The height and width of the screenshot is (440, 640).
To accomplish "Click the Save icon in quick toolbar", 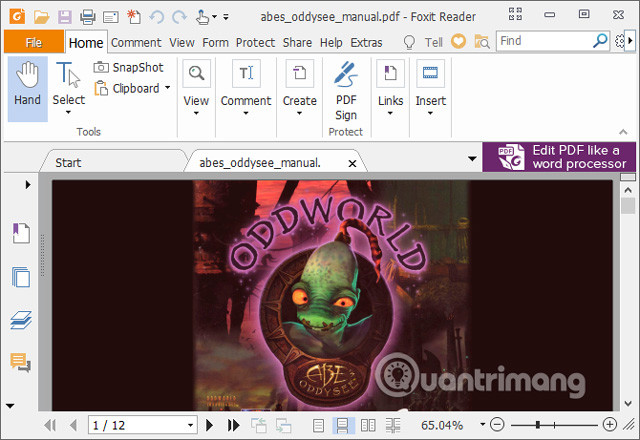I will tap(64, 17).
